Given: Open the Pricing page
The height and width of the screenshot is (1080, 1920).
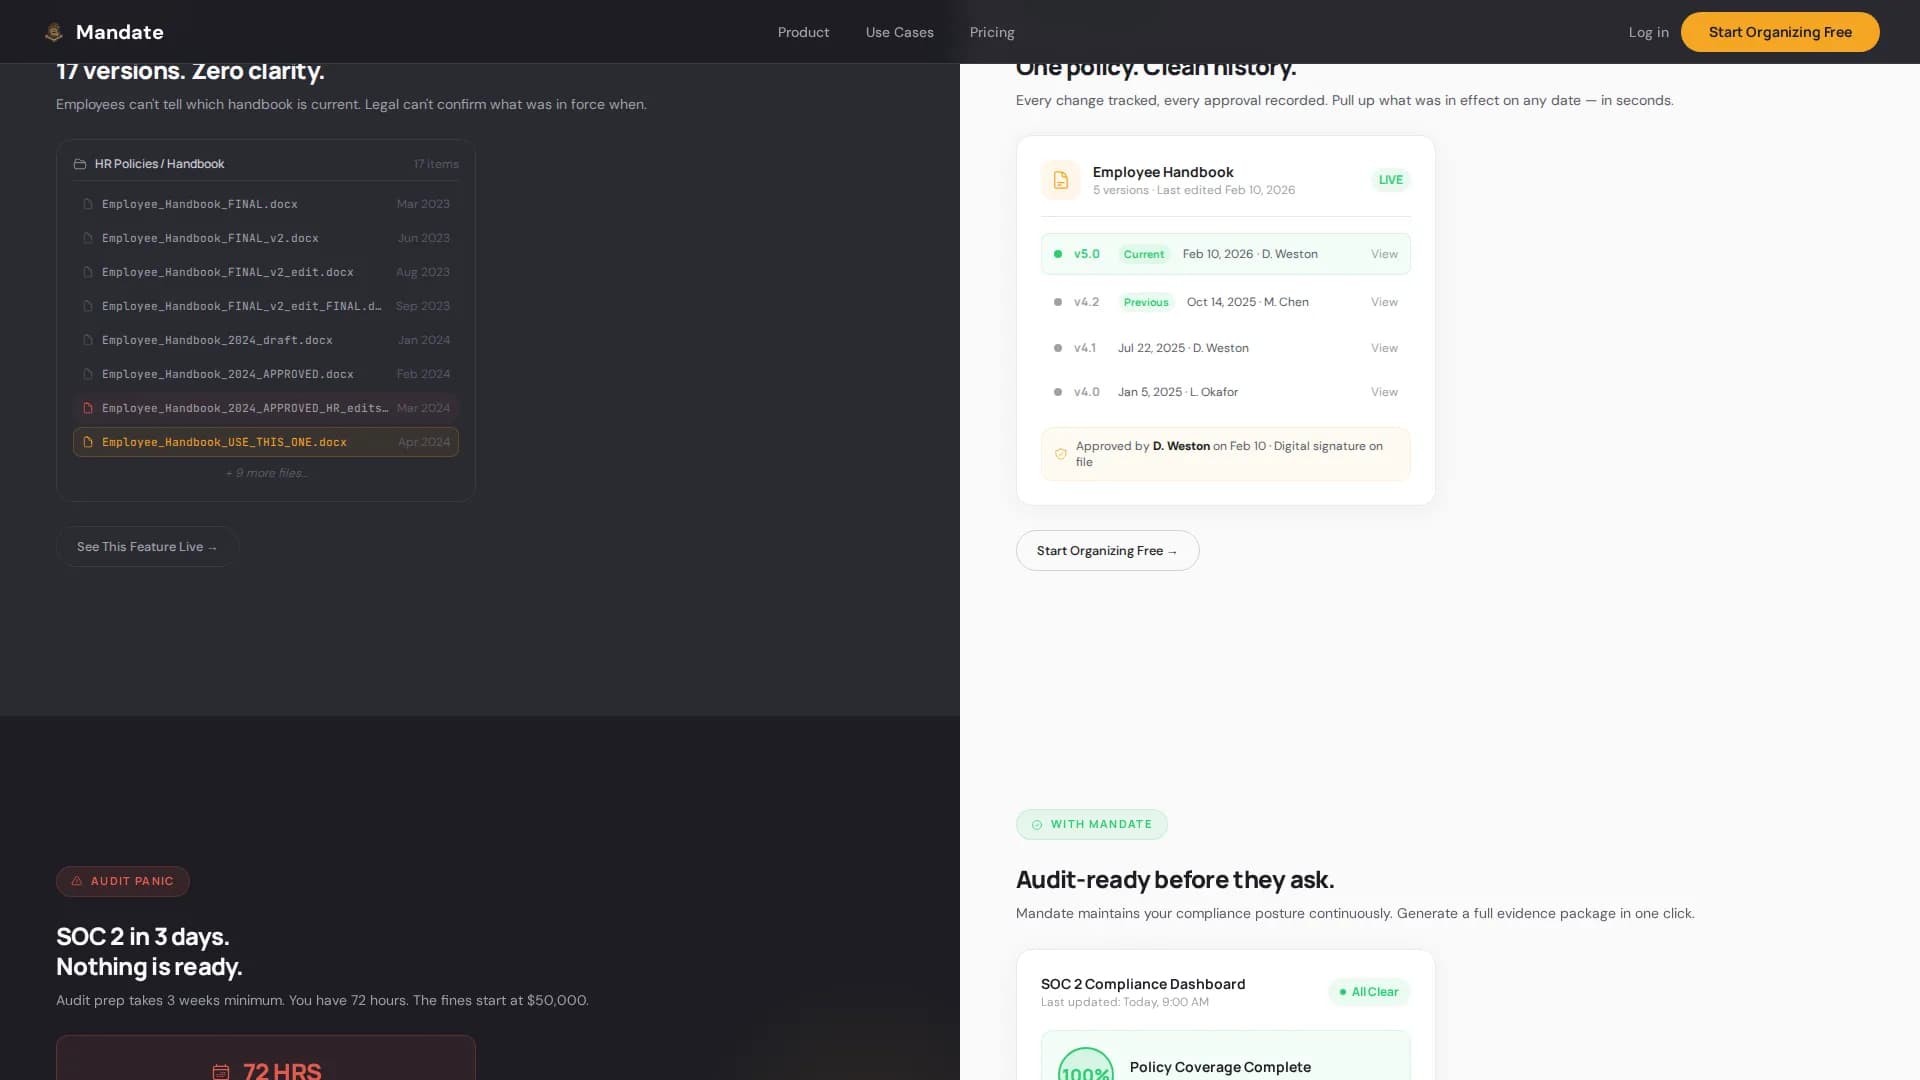Looking at the screenshot, I should click(x=991, y=32).
